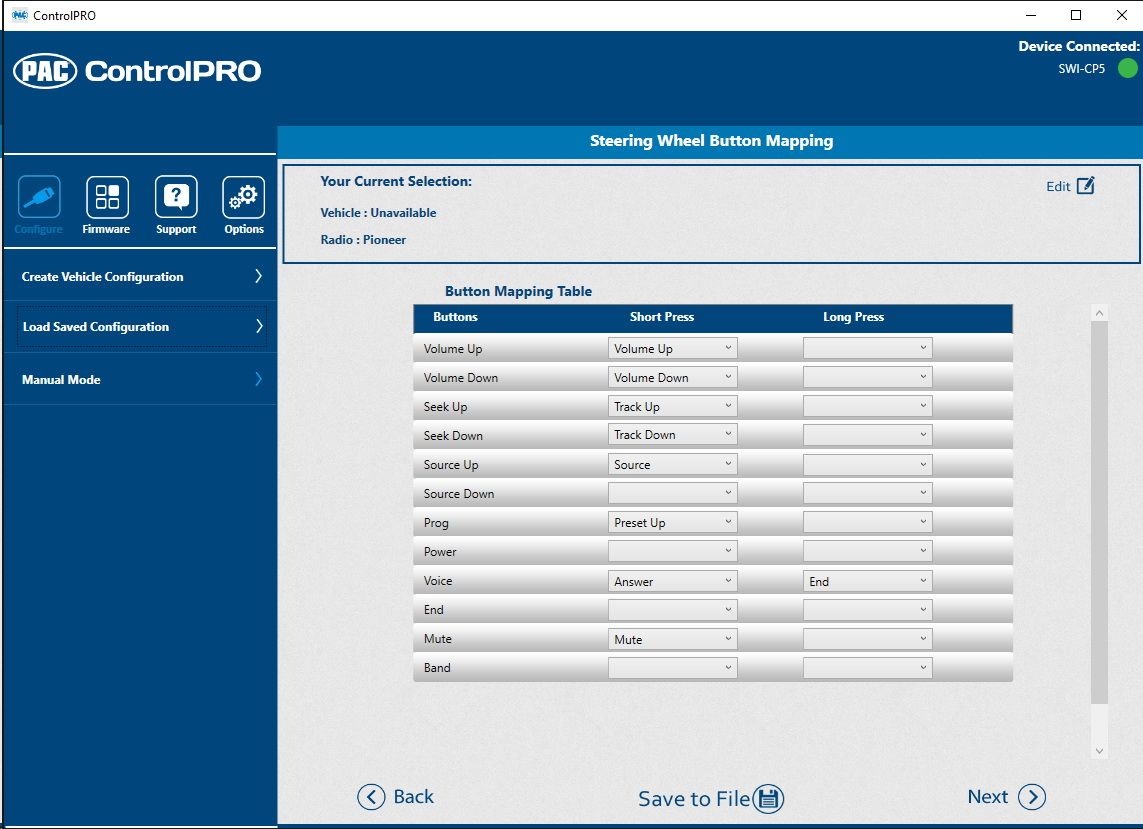Click the Back button label
1143x829 pixels.
coord(413,797)
